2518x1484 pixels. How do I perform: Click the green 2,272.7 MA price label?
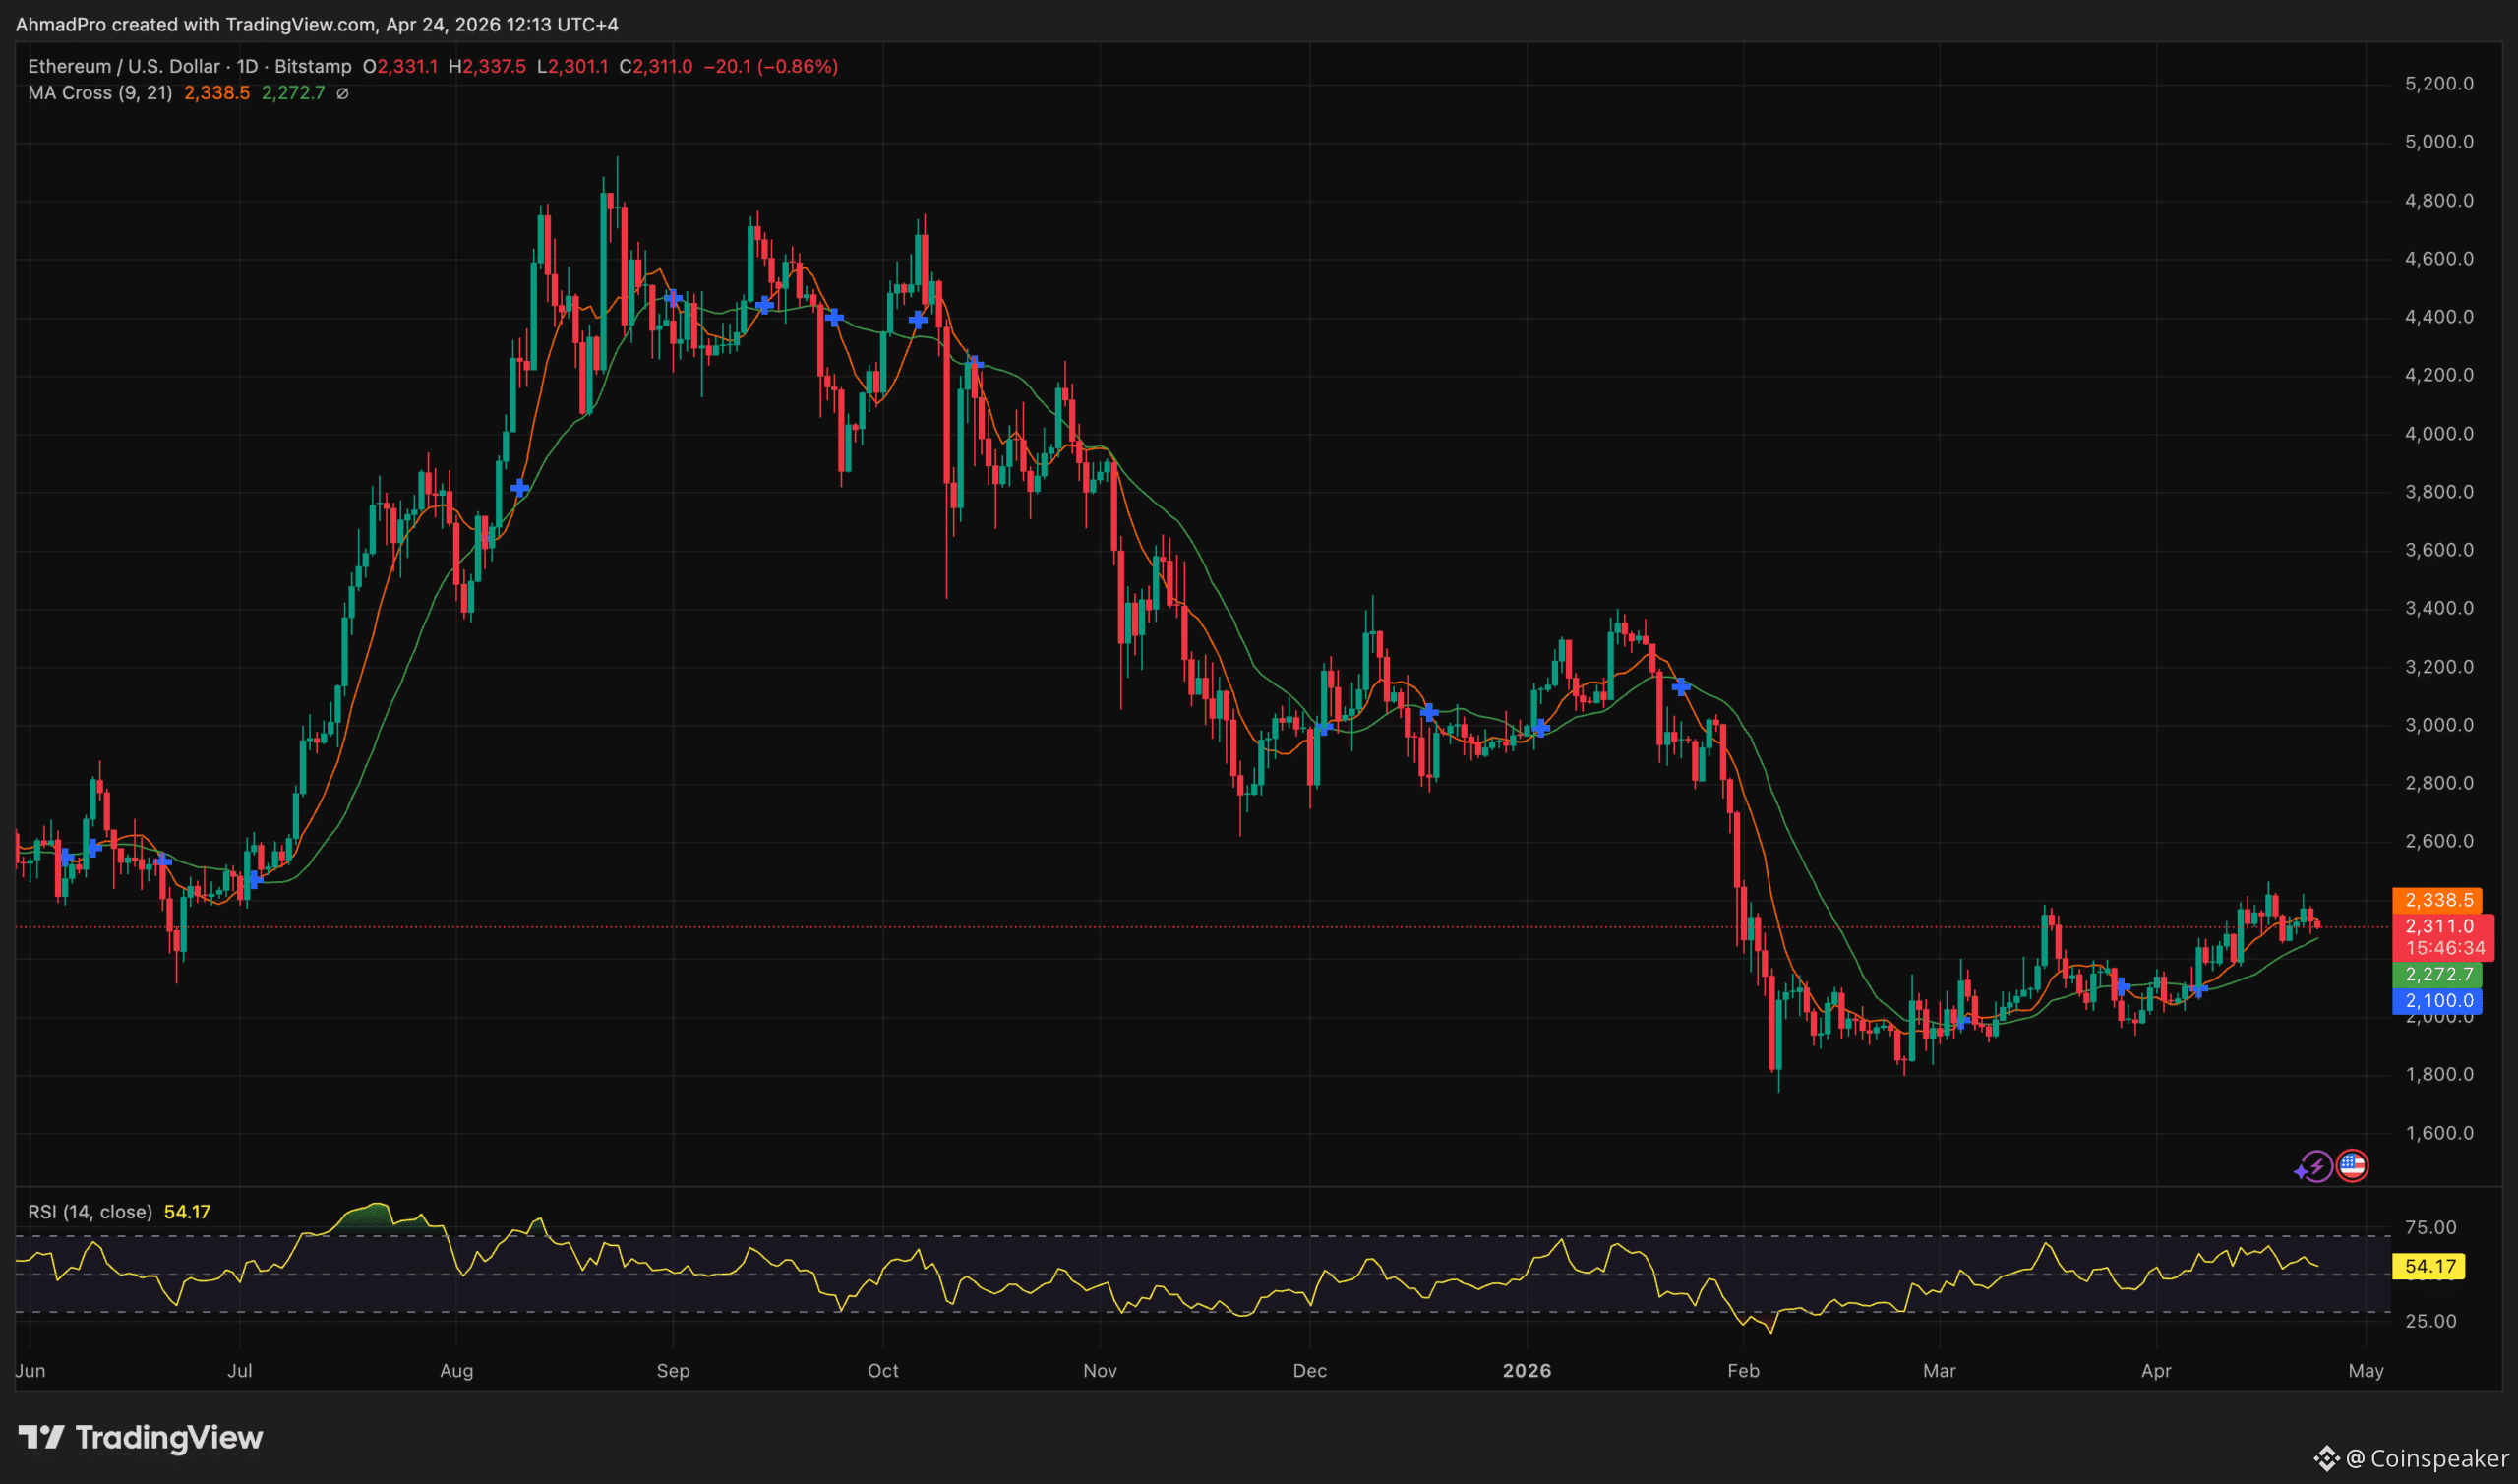[x=2439, y=974]
